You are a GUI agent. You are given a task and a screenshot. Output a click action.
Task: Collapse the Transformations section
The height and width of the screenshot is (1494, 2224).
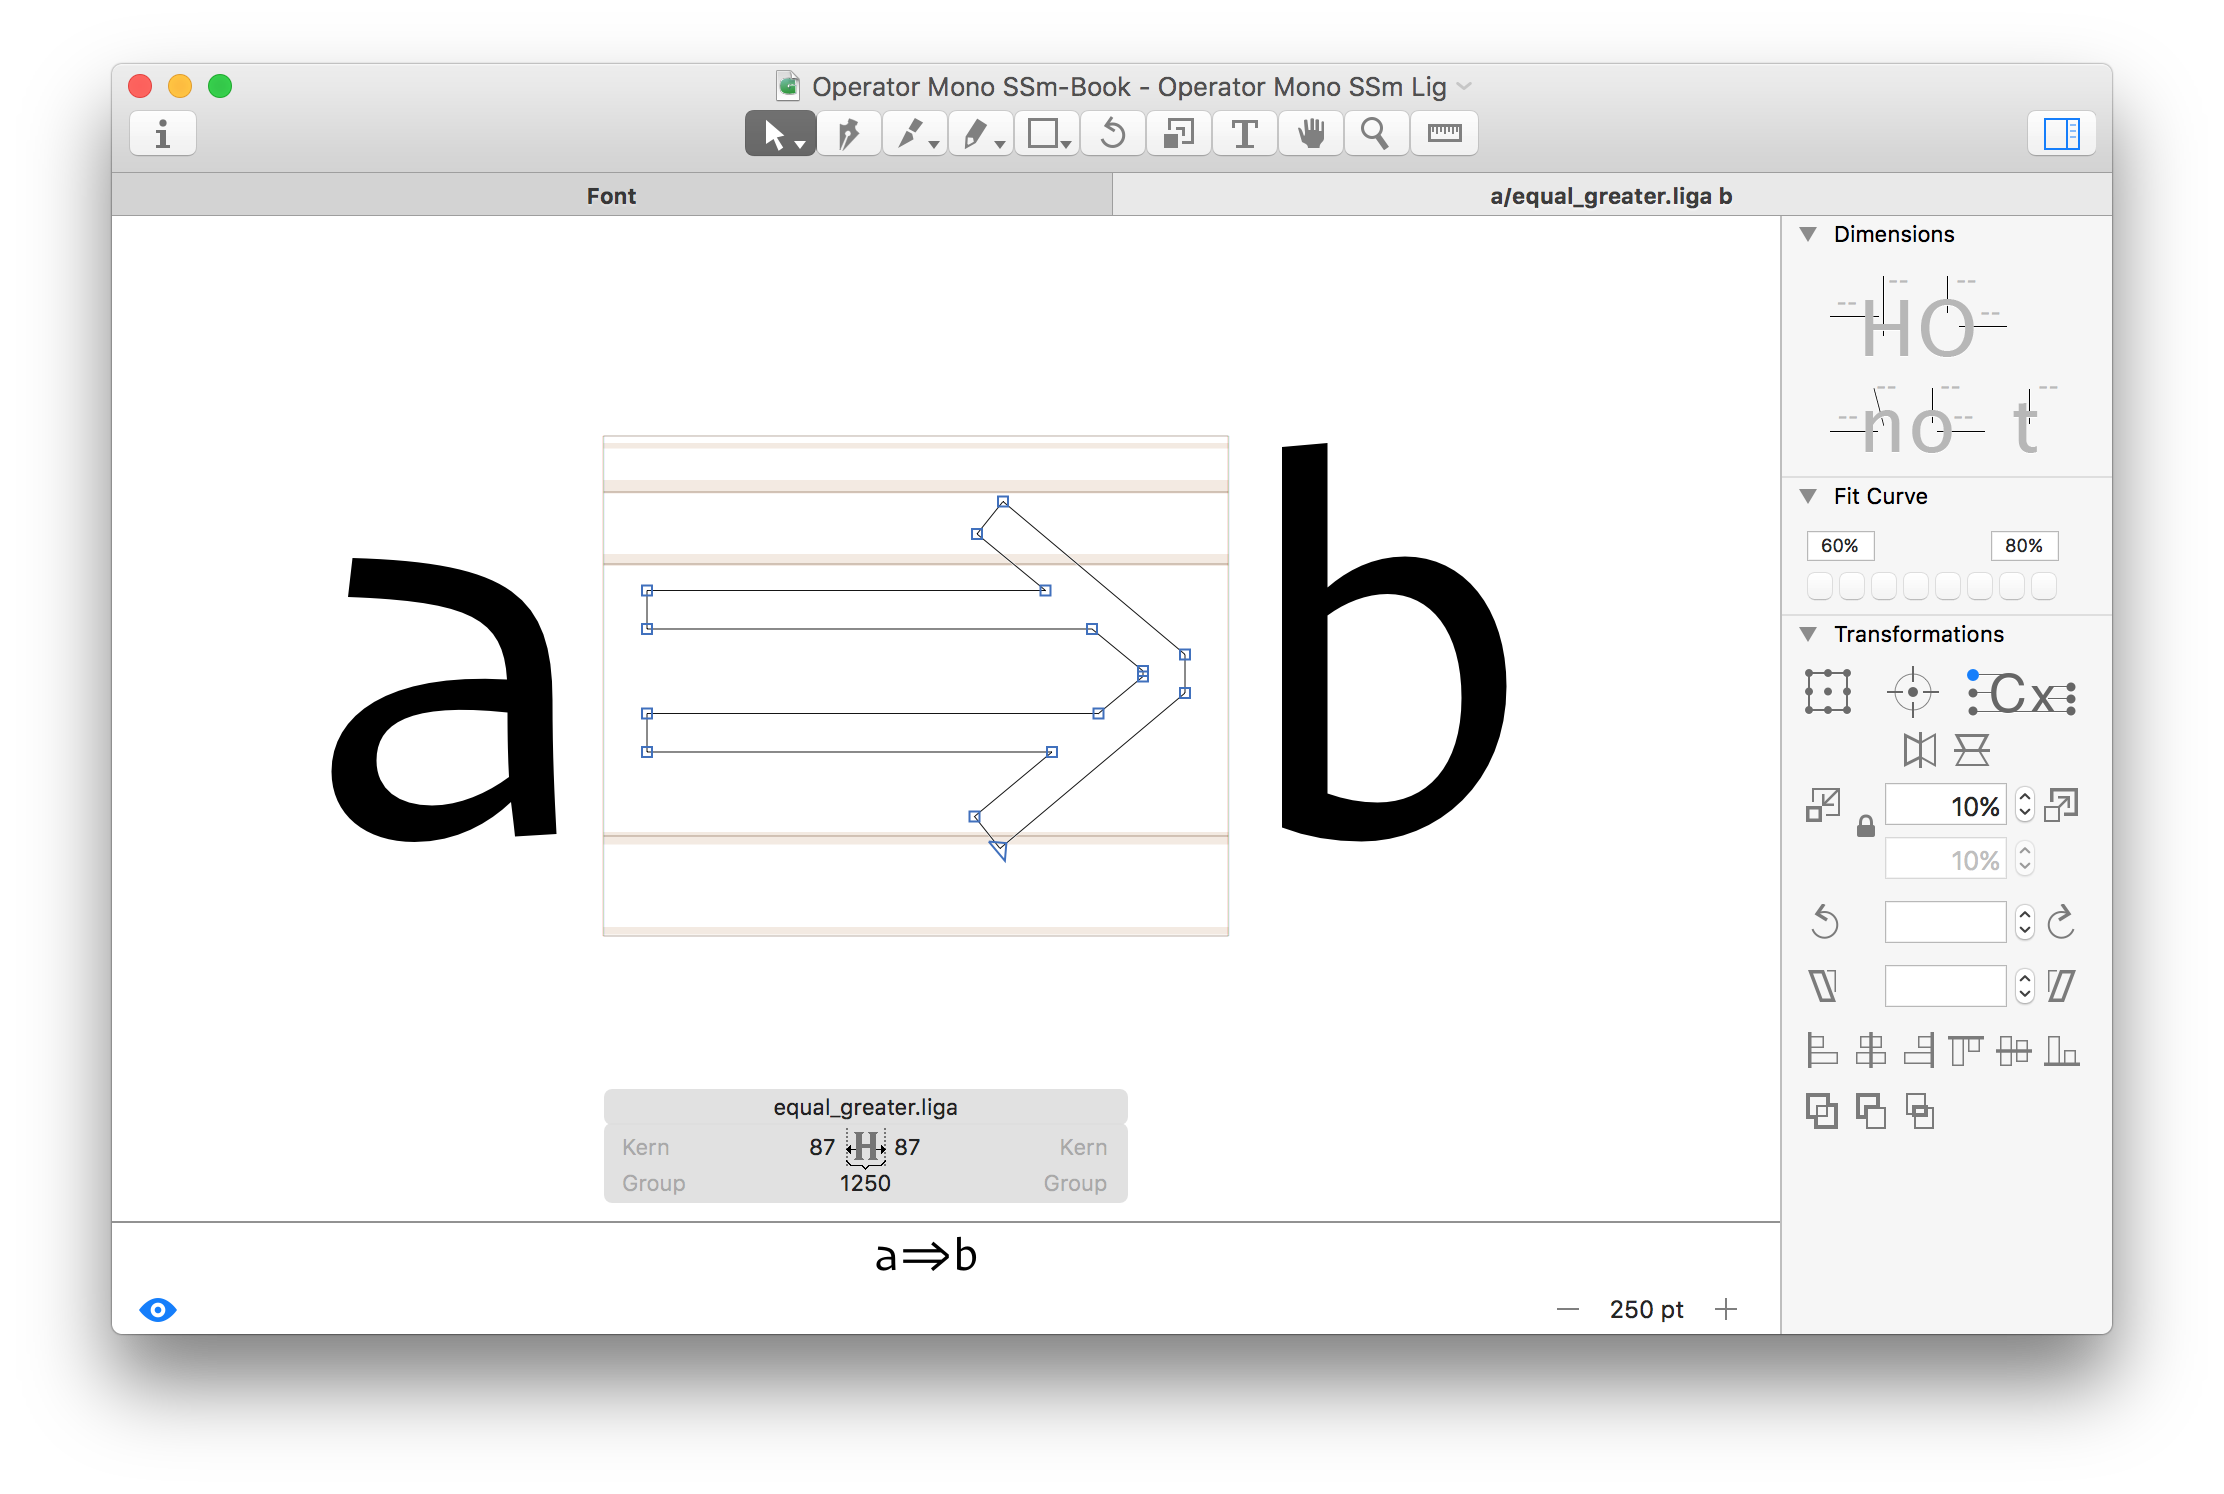point(1808,634)
